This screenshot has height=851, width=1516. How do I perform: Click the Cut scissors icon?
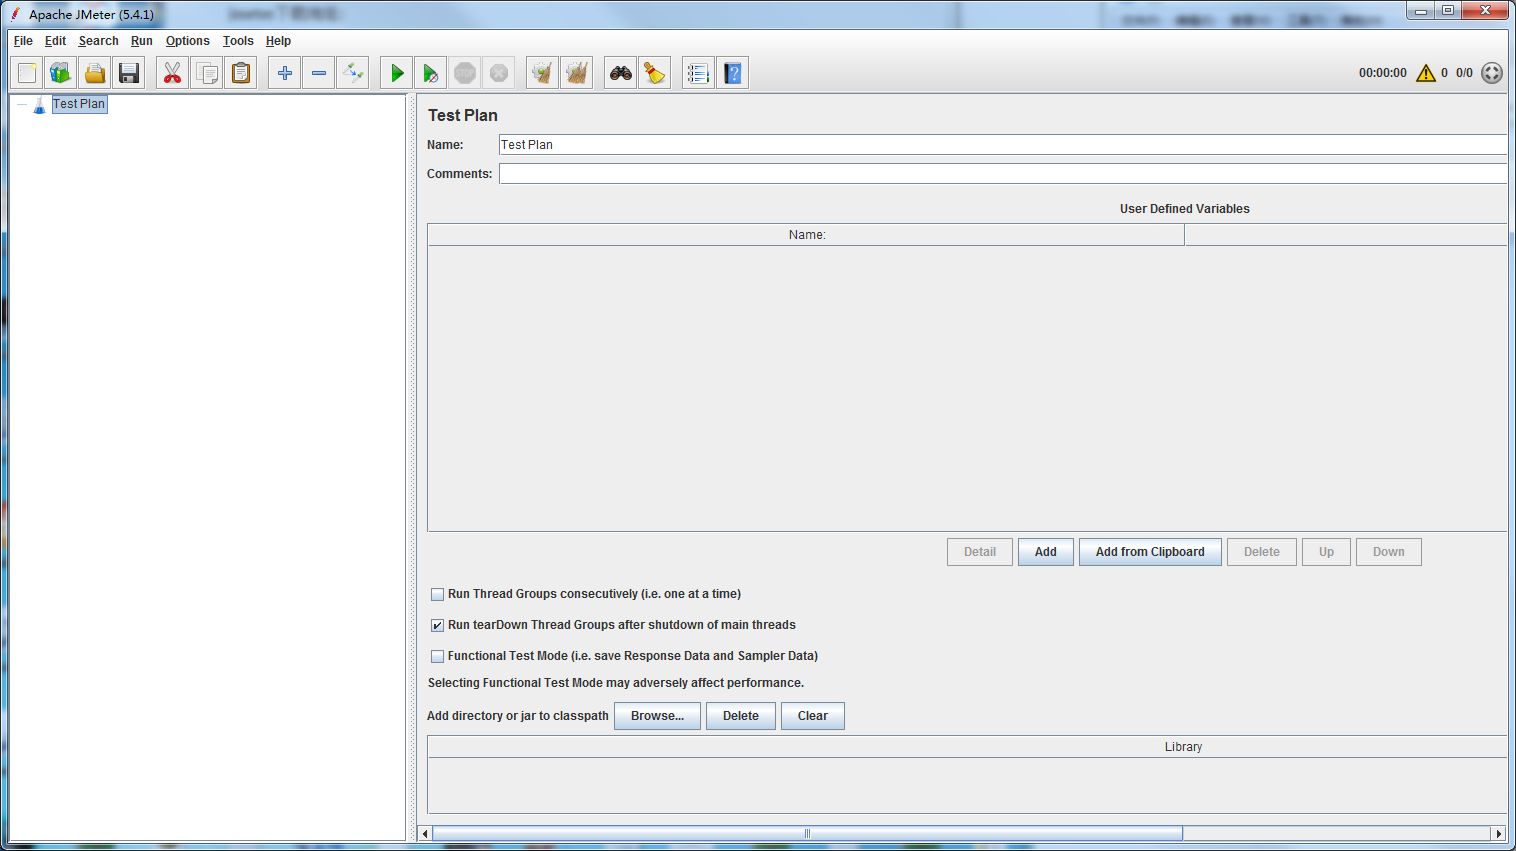(173, 73)
